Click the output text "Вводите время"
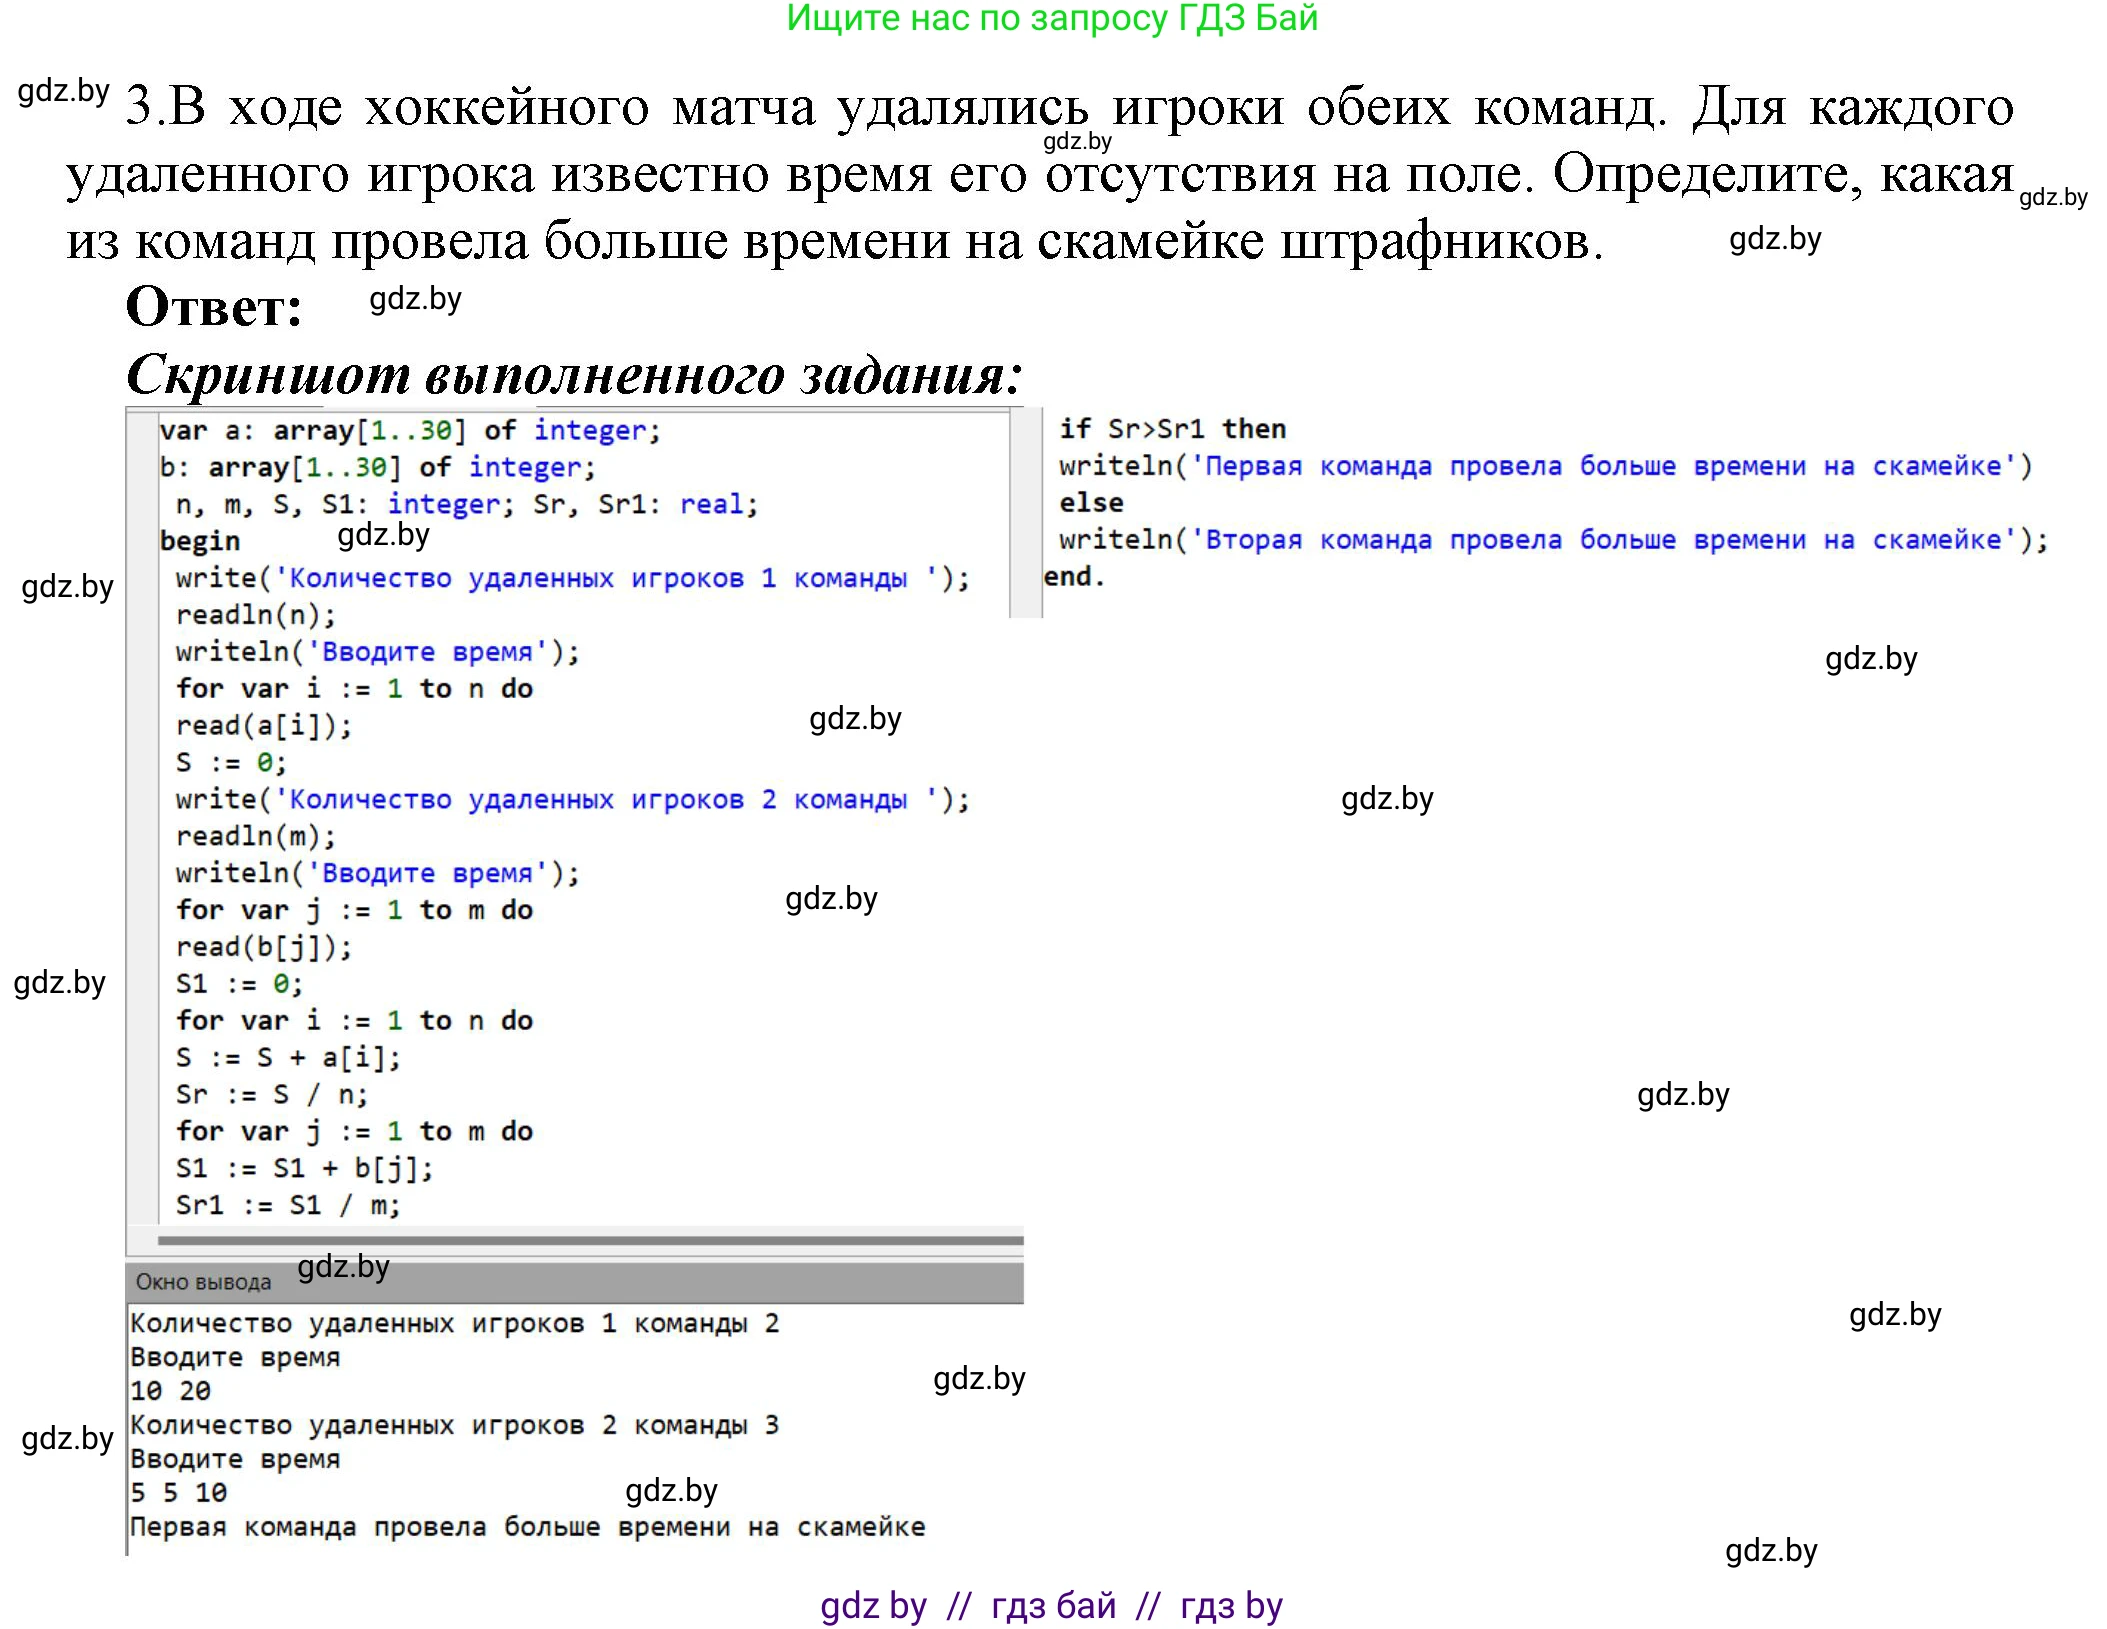Image resolution: width=2107 pixels, height=1629 pixels. [x=234, y=1357]
